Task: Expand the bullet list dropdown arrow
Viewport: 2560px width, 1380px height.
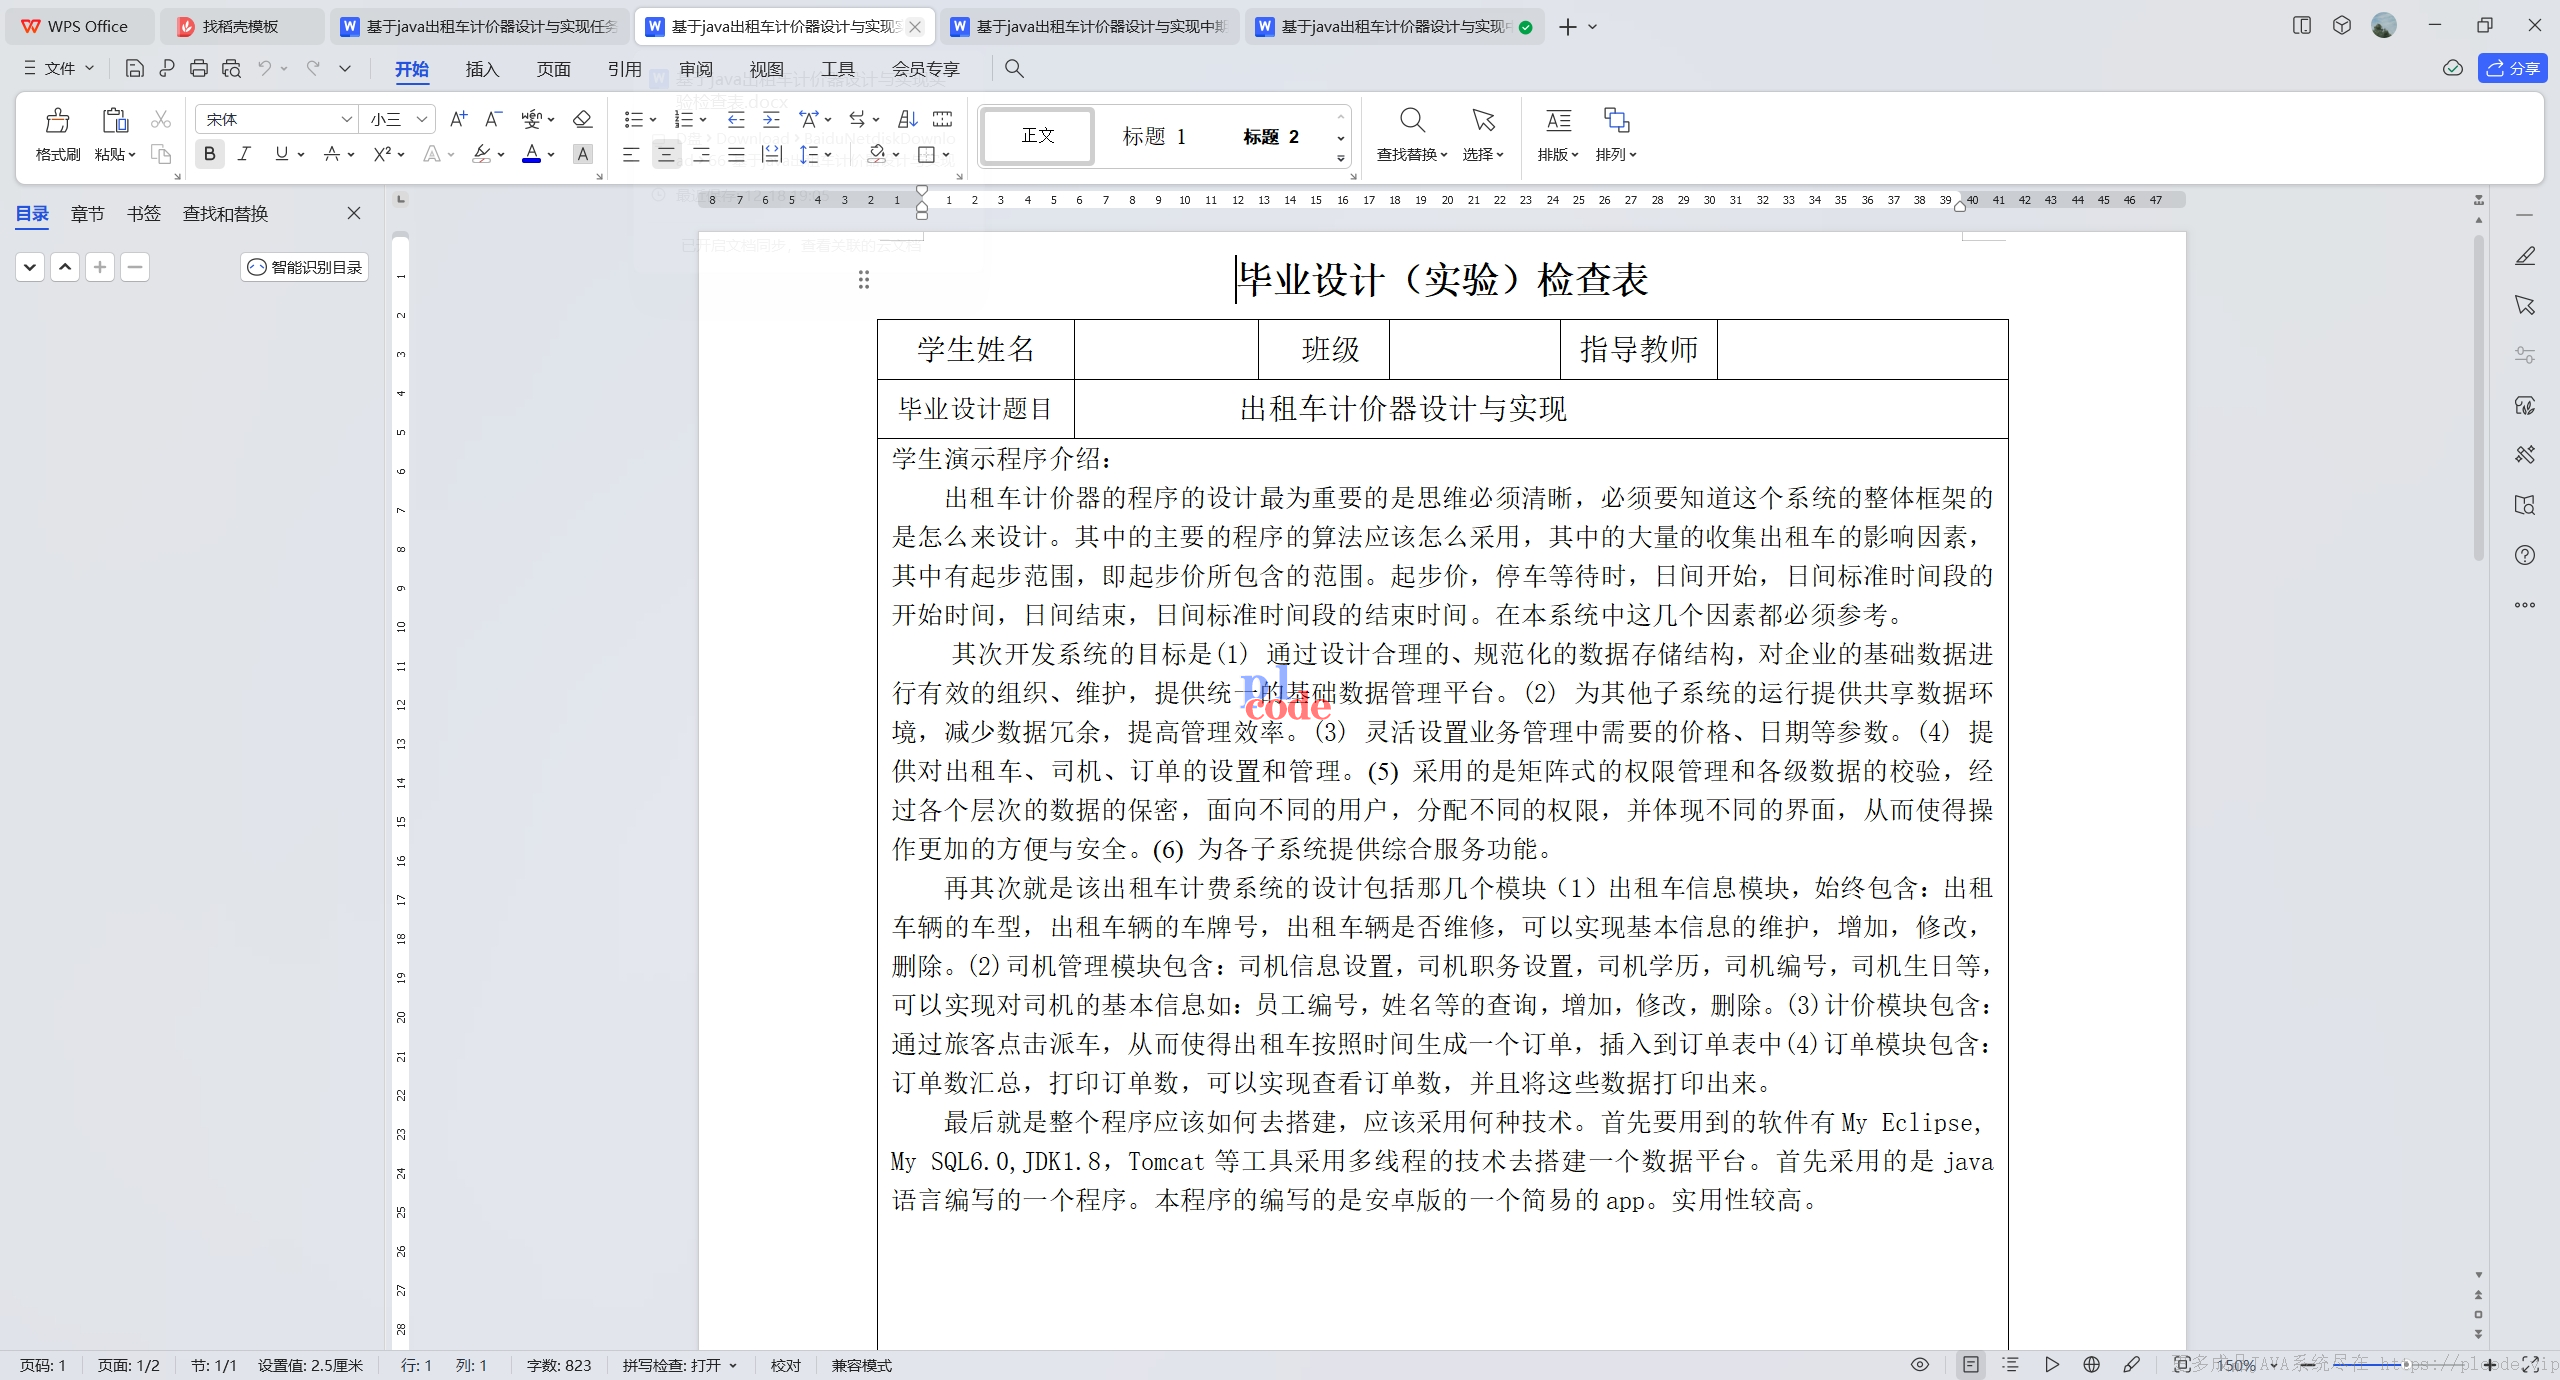Action: click(x=653, y=120)
